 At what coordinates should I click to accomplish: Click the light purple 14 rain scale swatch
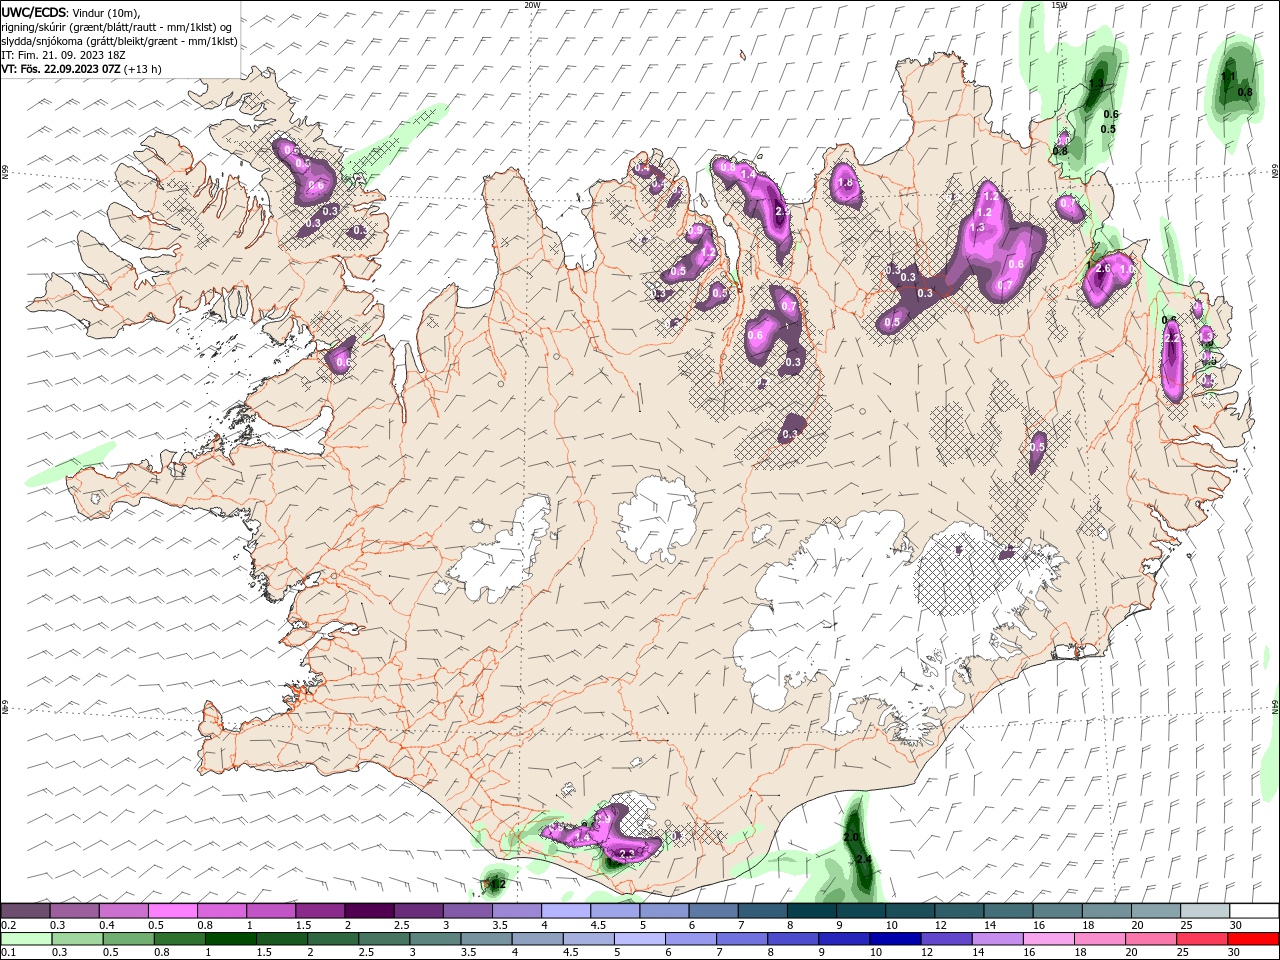997,939
